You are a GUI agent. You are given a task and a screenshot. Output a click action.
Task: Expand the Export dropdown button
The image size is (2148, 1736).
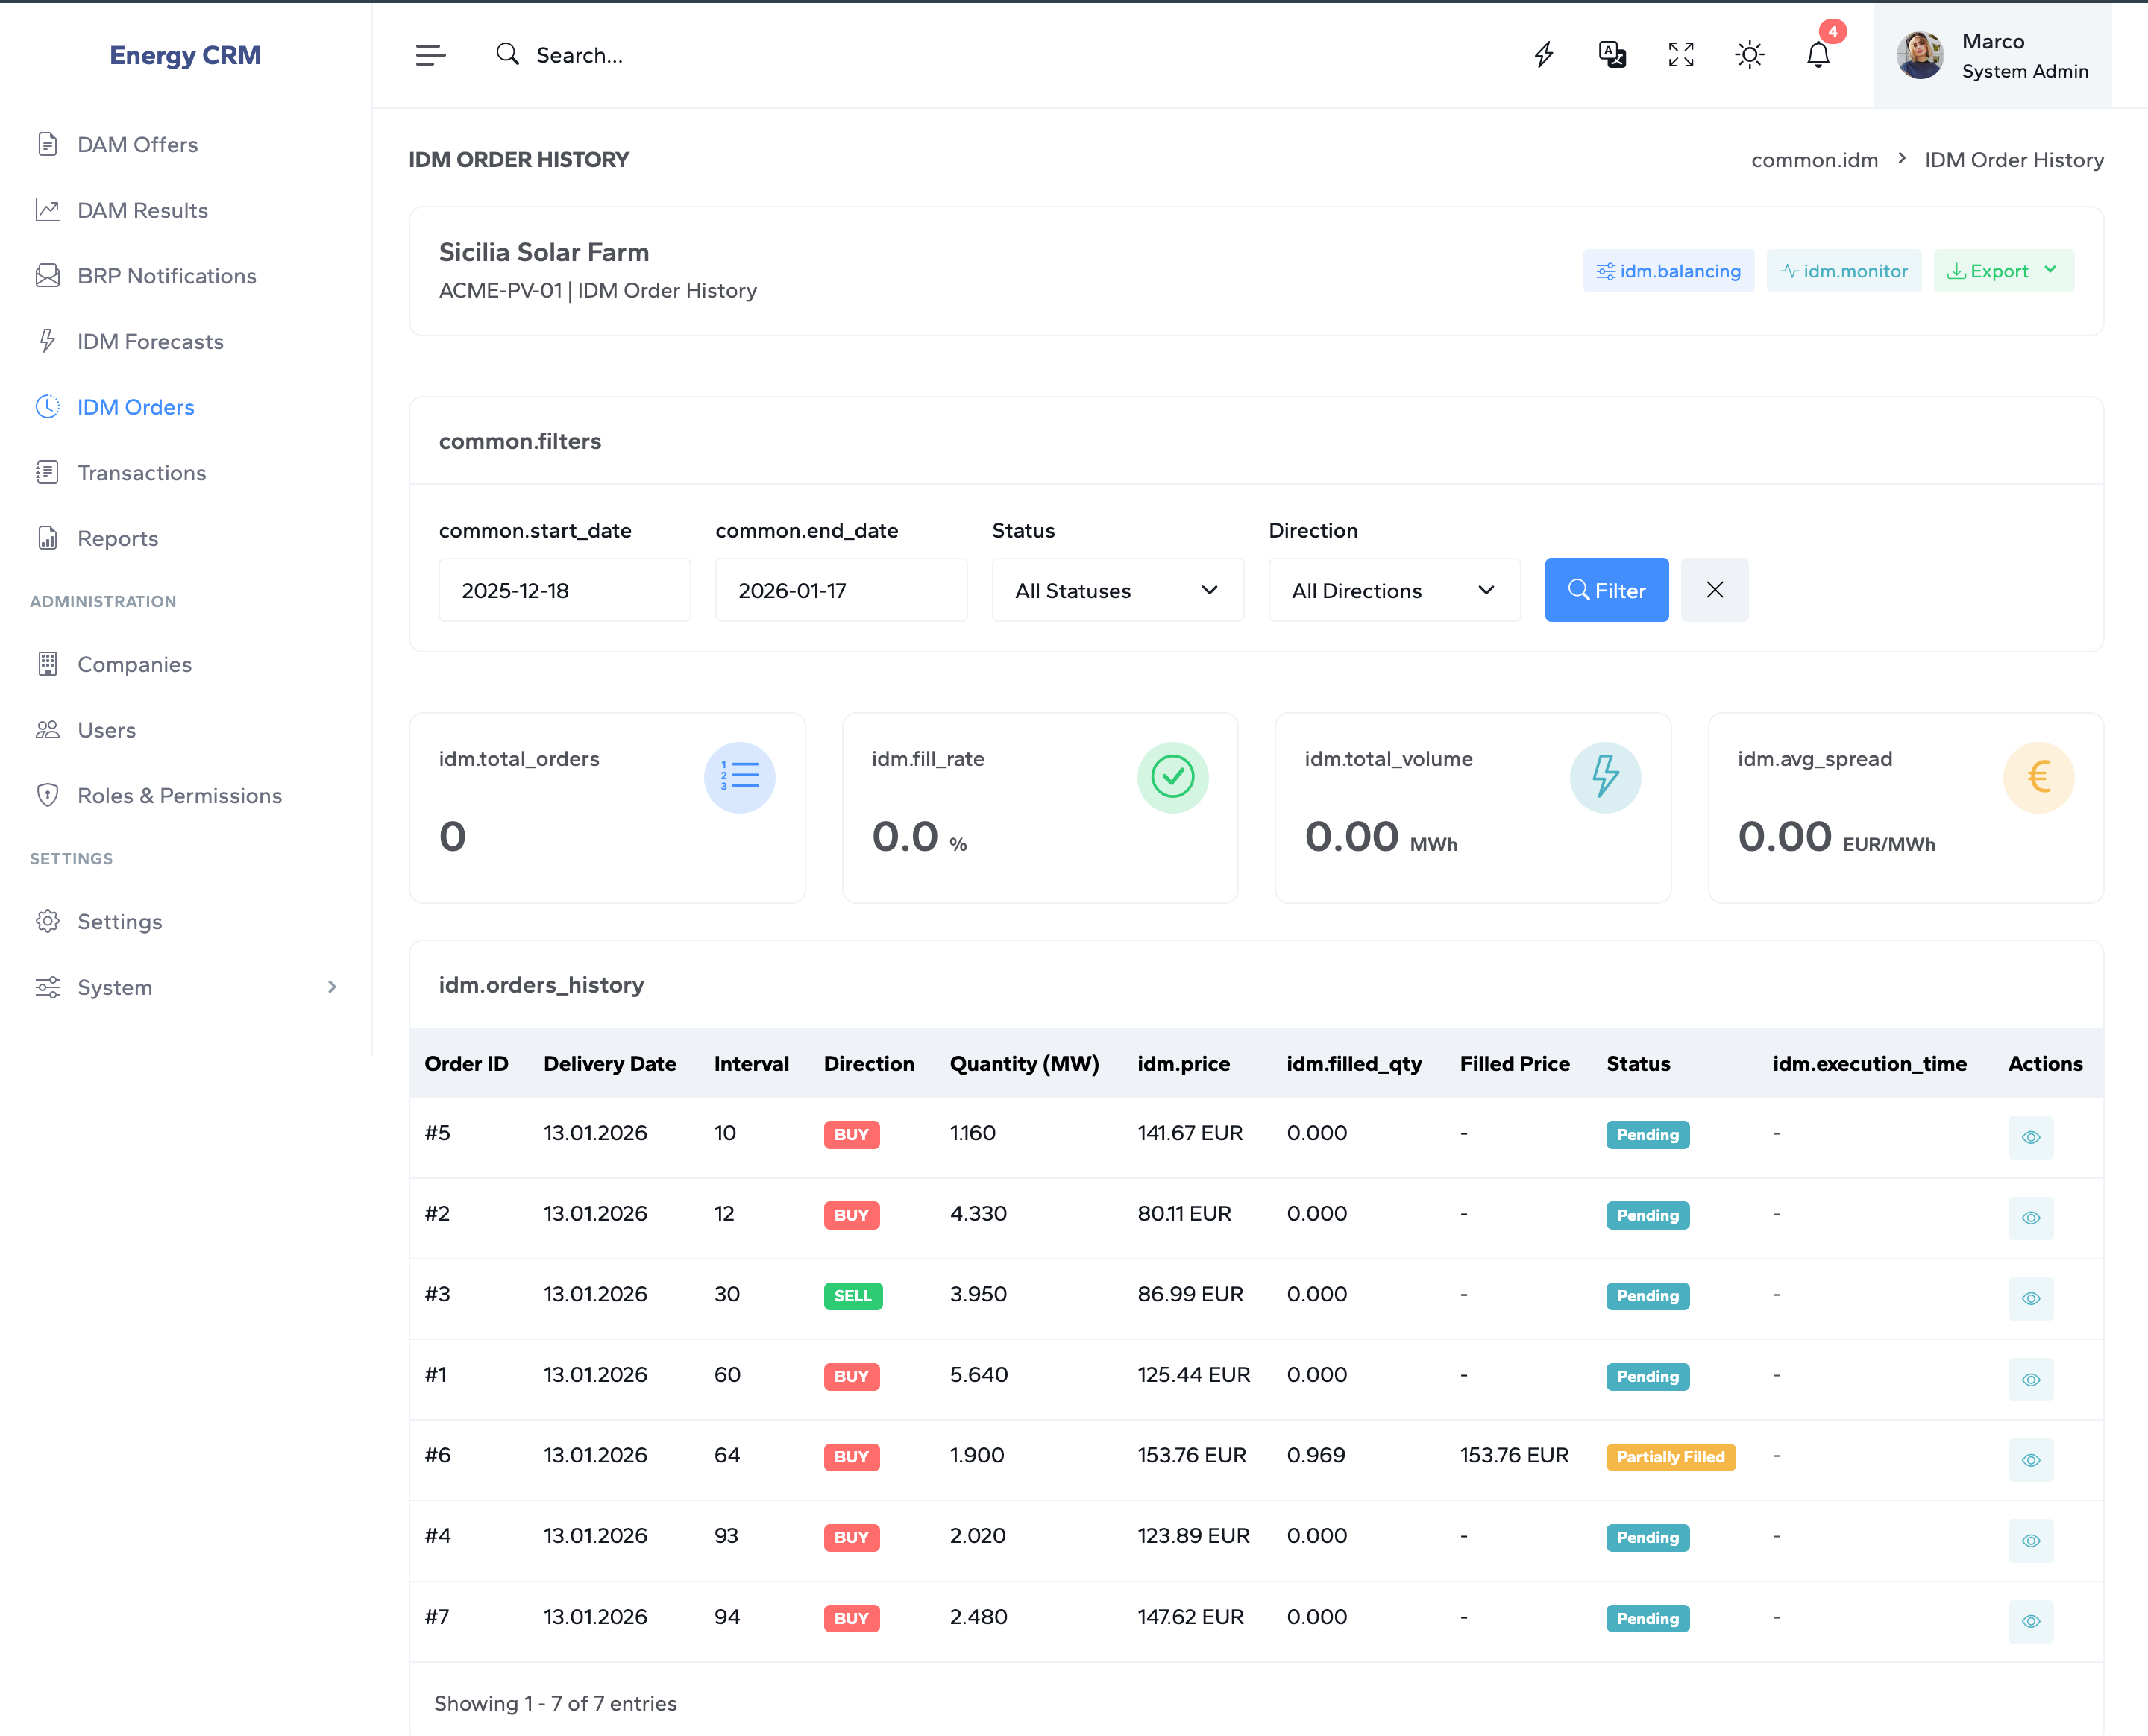point(2003,271)
